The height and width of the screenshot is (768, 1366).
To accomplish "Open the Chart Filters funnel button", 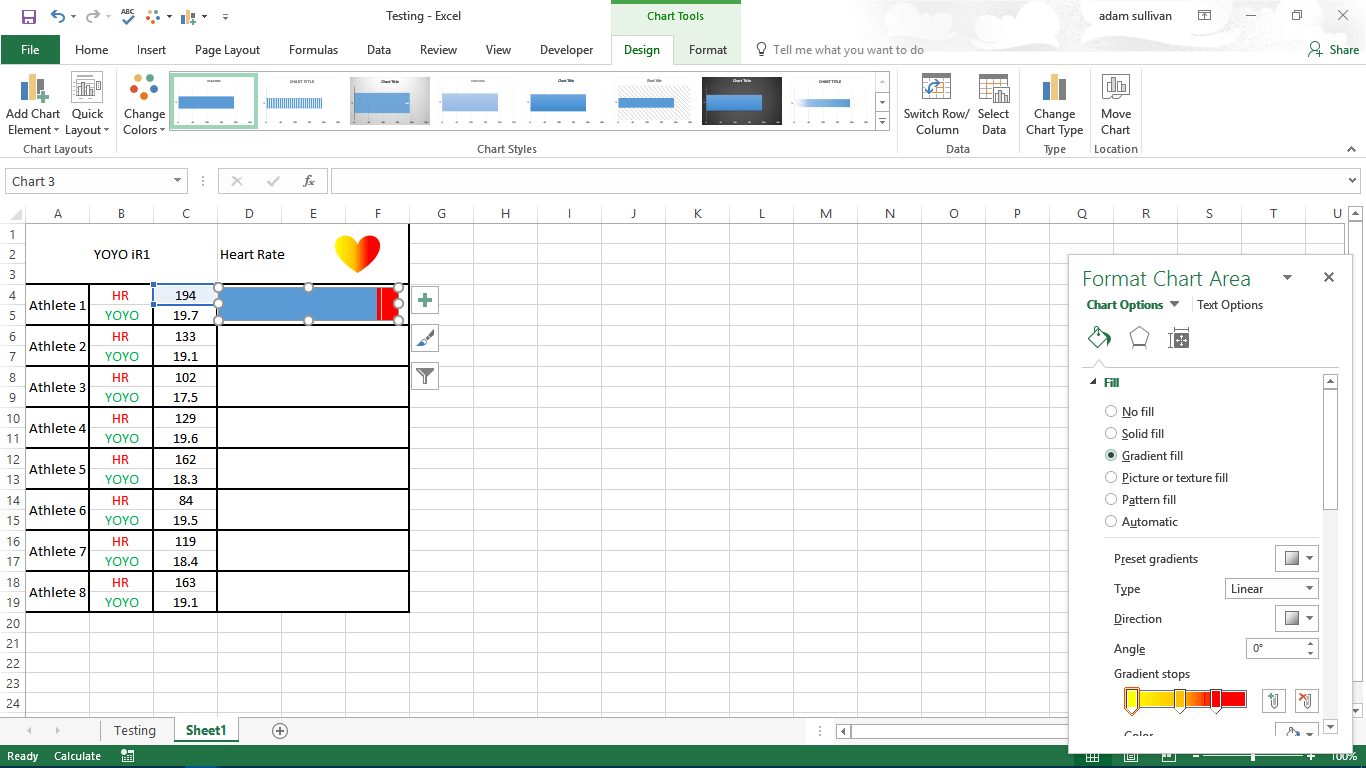I will [x=425, y=376].
